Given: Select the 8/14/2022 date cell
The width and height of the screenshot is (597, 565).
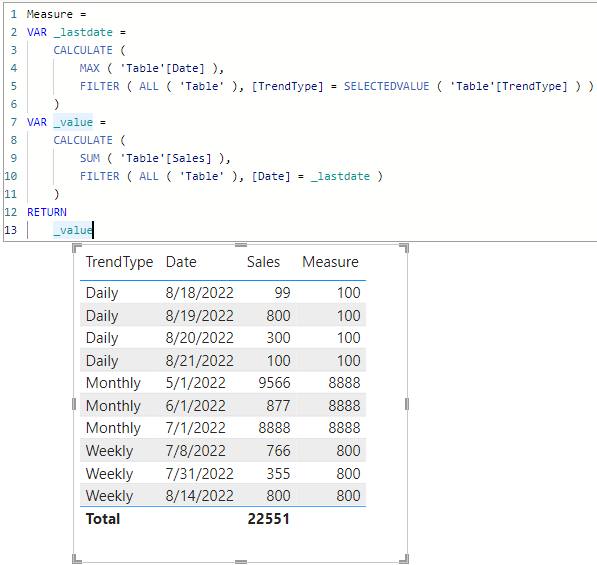Looking at the screenshot, I should point(199,496).
